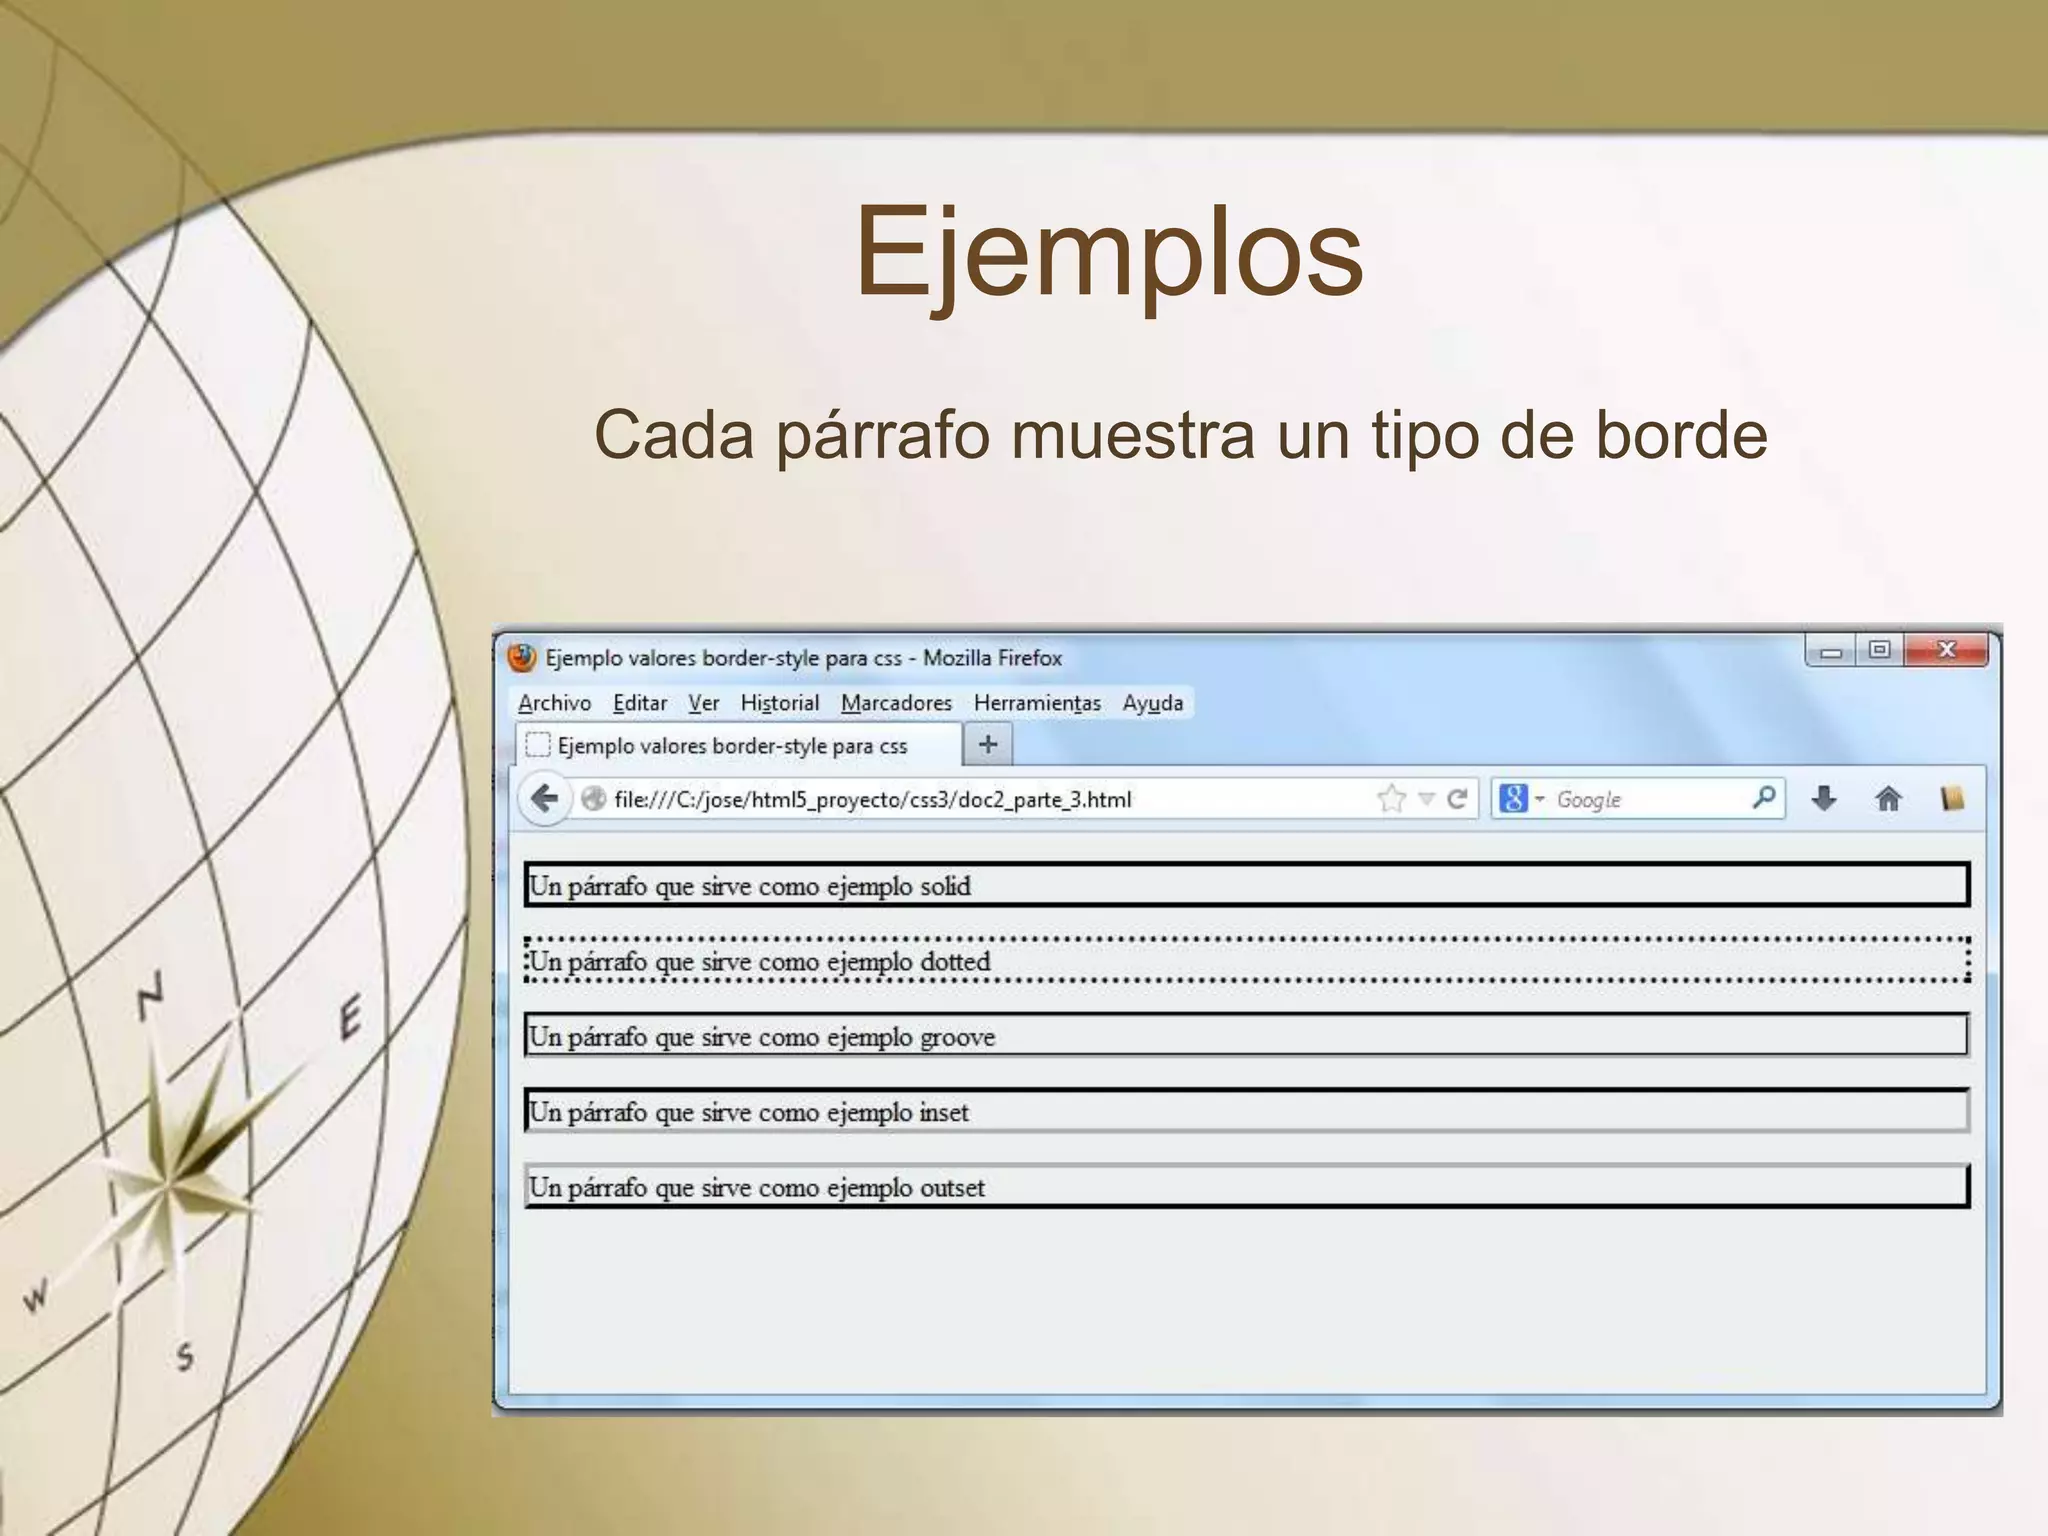This screenshot has height=1536, width=2048.
Task: Open the bookmarks menu icon
Action: click(x=1952, y=799)
